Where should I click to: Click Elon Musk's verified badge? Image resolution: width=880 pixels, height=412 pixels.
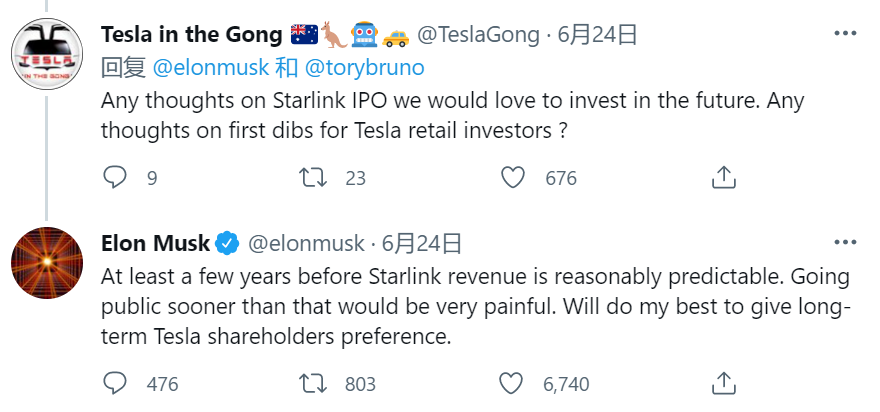point(228,242)
